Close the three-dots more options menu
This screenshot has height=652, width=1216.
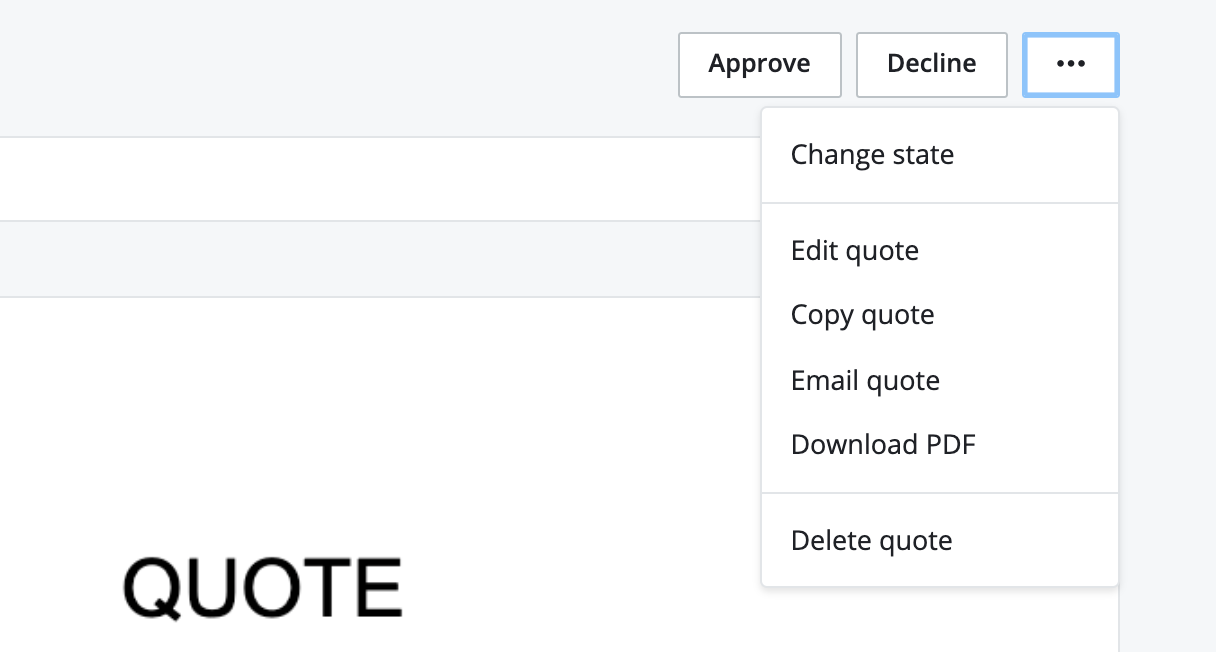[1070, 65]
